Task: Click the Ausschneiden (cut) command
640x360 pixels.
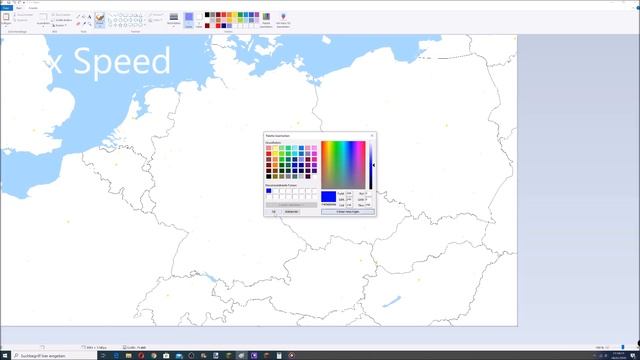Action: 24,15
